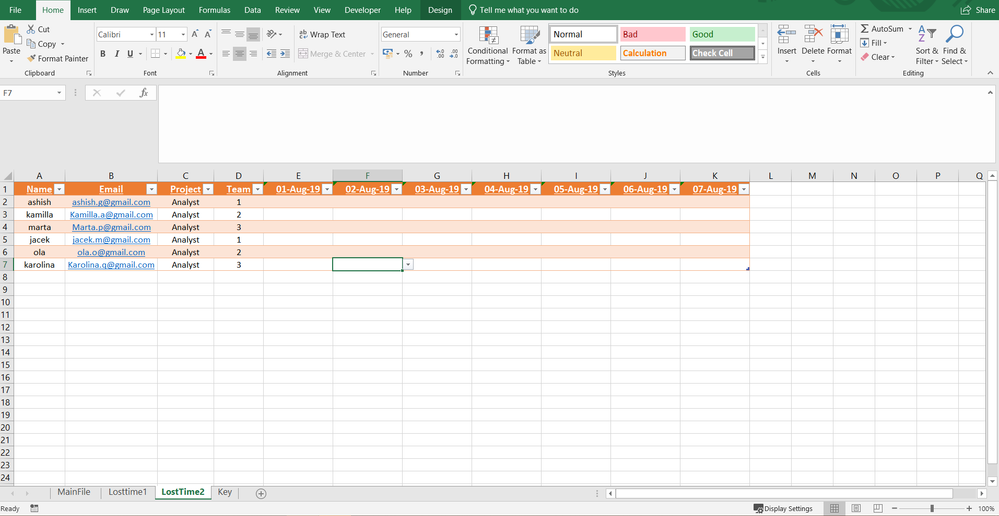Toggle Bold formatting
The image size is (999, 516).
103,54
